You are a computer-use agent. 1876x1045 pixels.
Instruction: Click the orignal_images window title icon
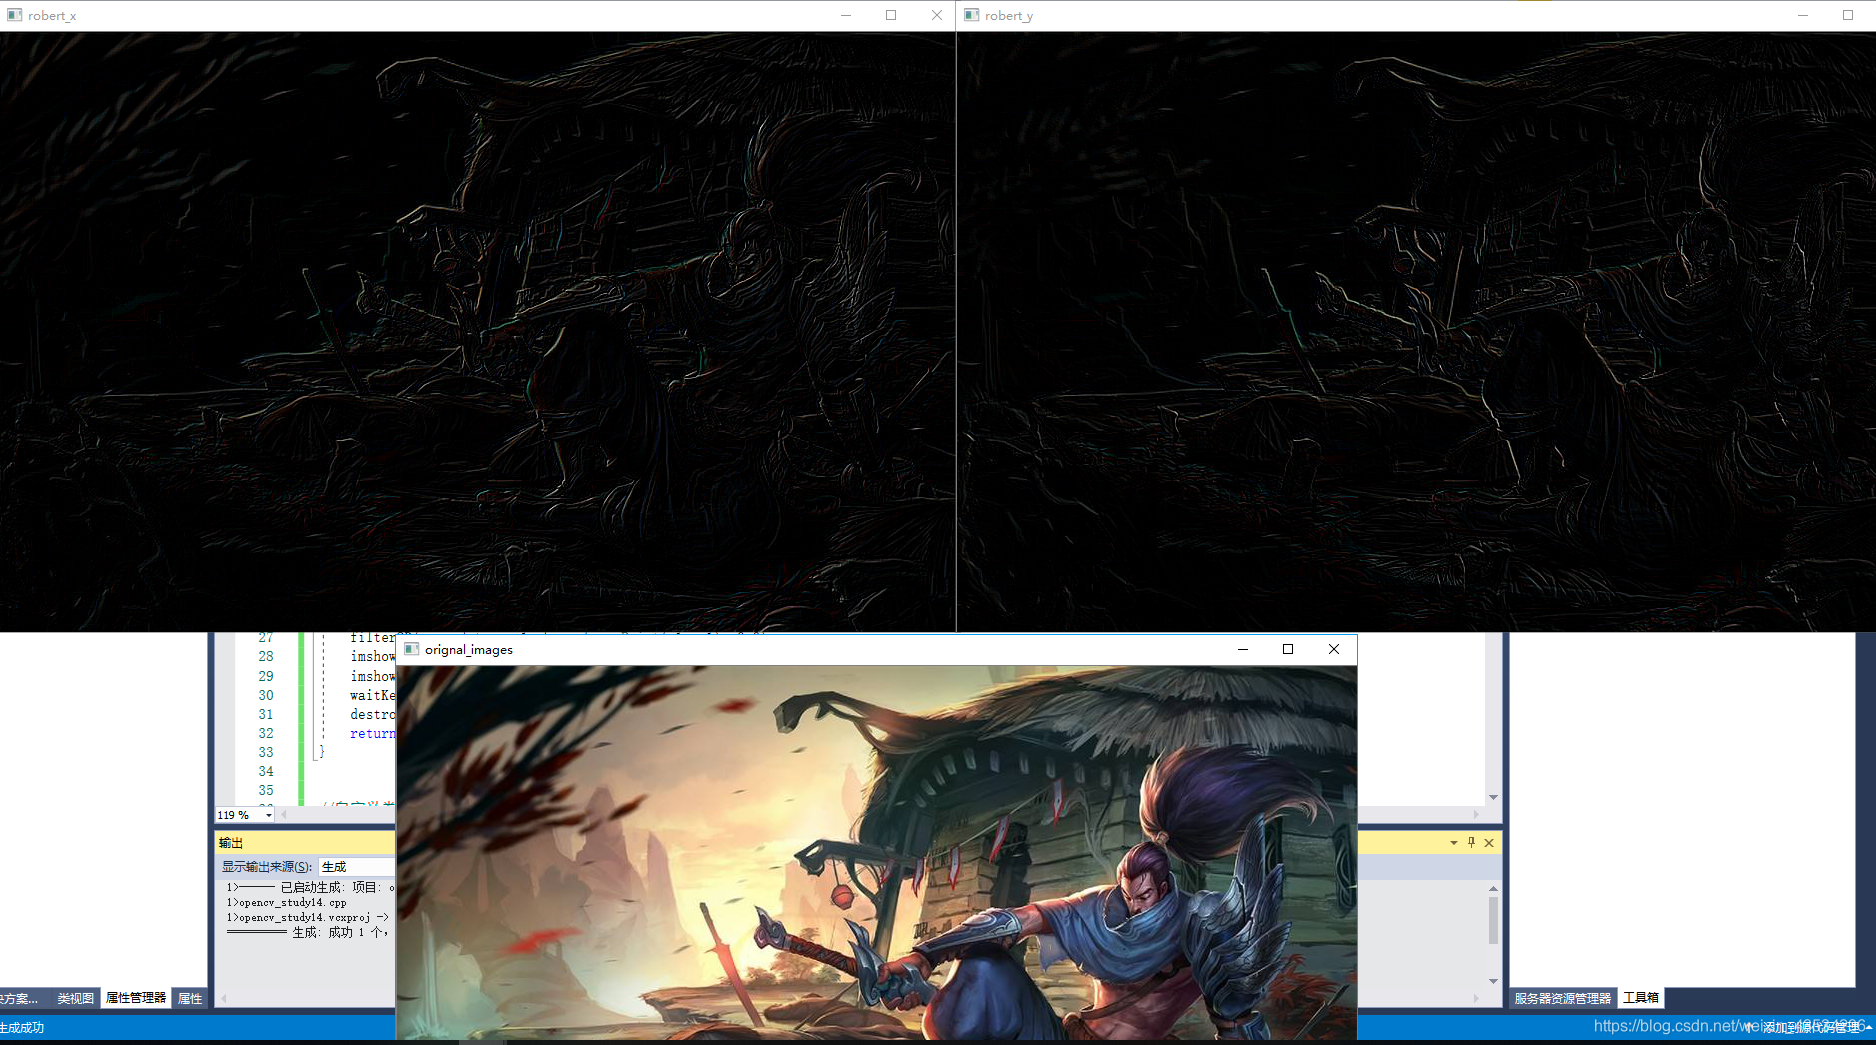pyautogui.click(x=411, y=649)
